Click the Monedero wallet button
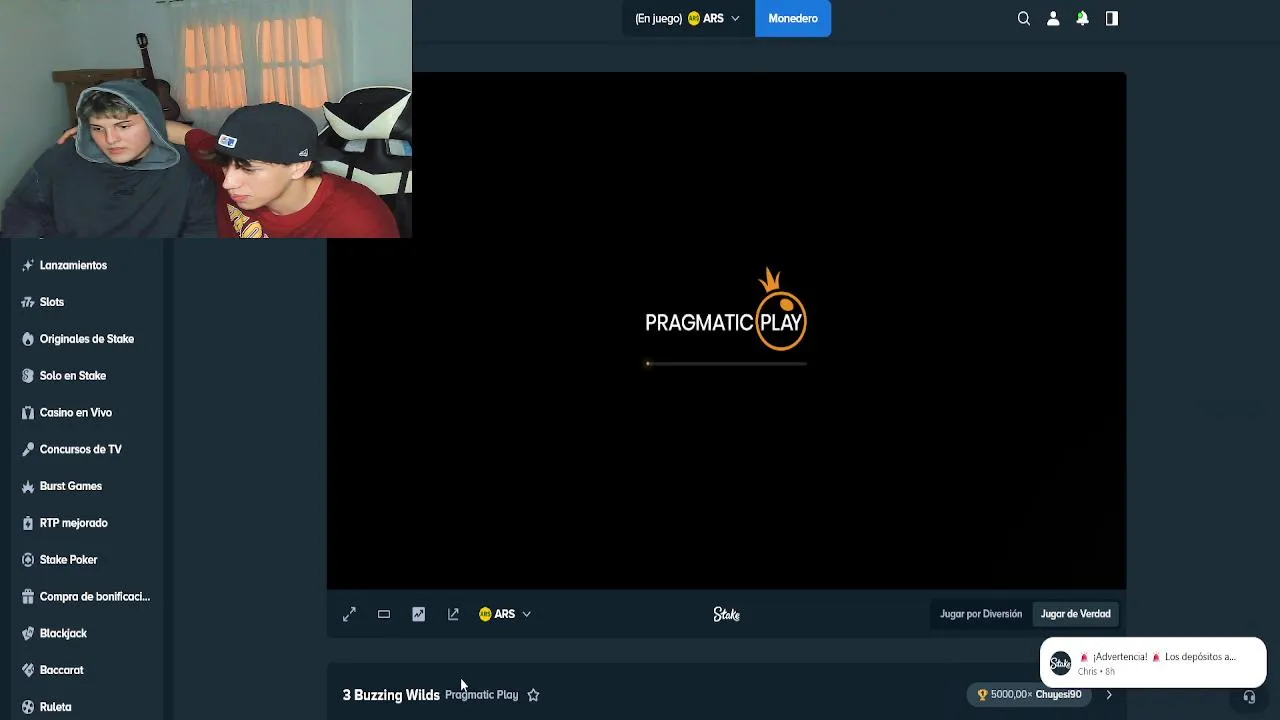The height and width of the screenshot is (720, 1280). [793, 18]
